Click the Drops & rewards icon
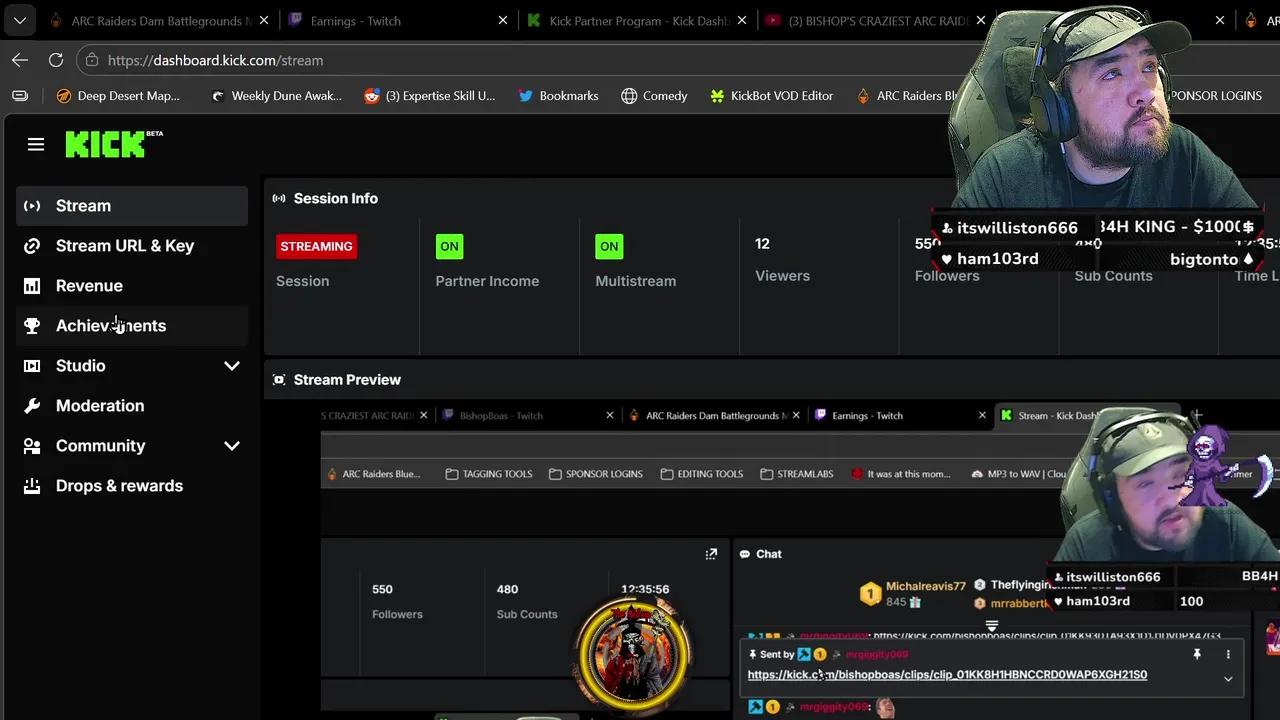 (x=31, y=486)
